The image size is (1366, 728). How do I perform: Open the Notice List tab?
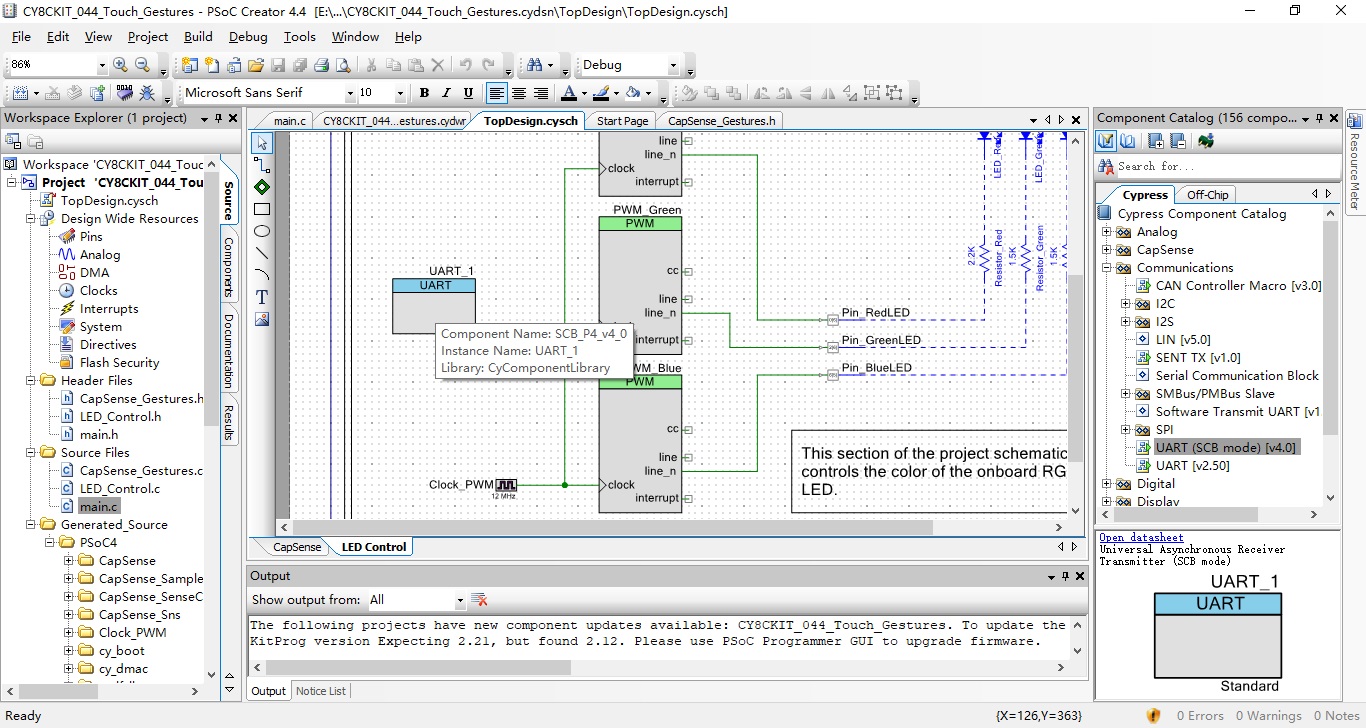pos(321,691)
